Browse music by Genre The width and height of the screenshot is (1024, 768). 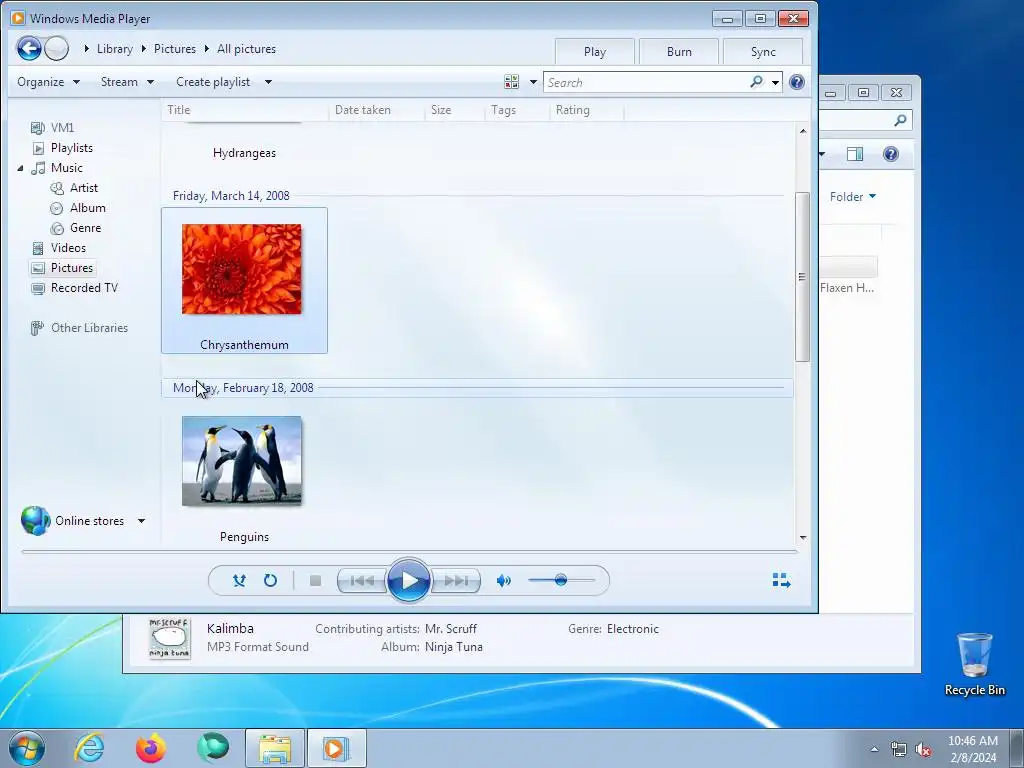point(86,228)
